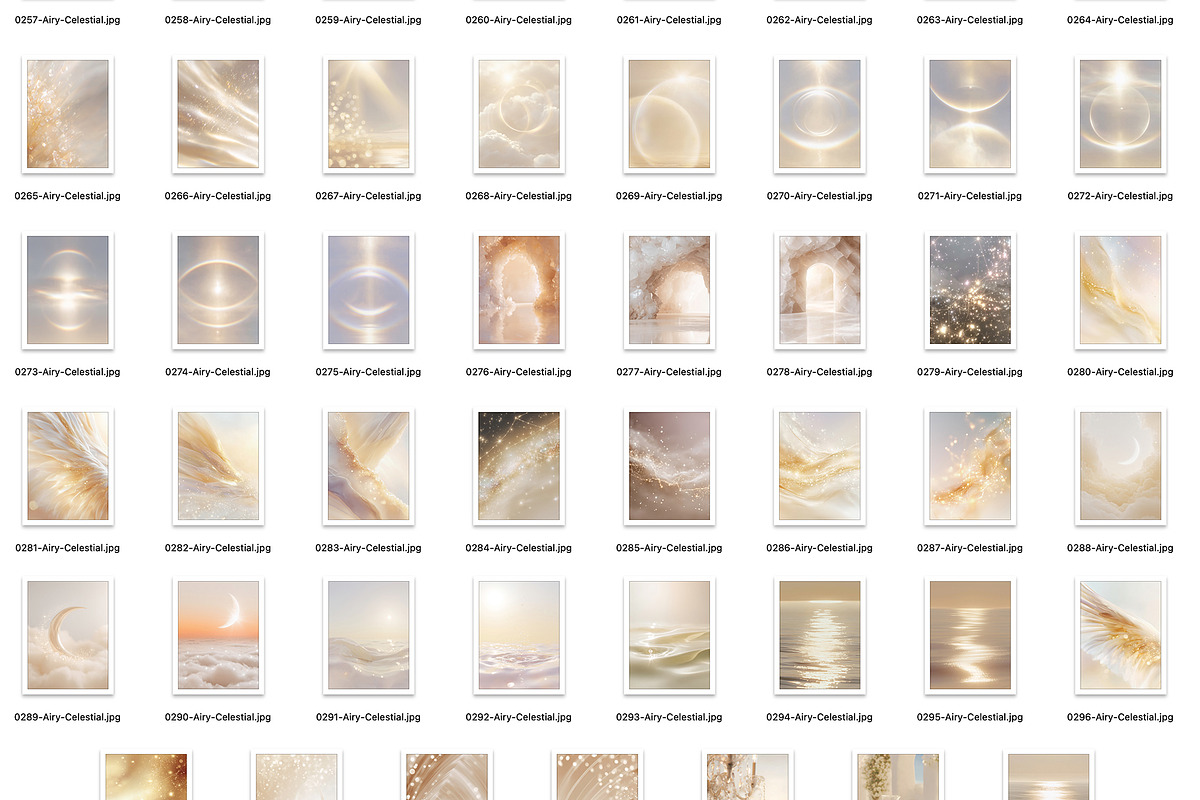The width and height of the screenshot is (1200, 800).
Task: Pick the thumbnail above 0272-Airy-Celestial.jpg
Action: [x=1120, y=114]
